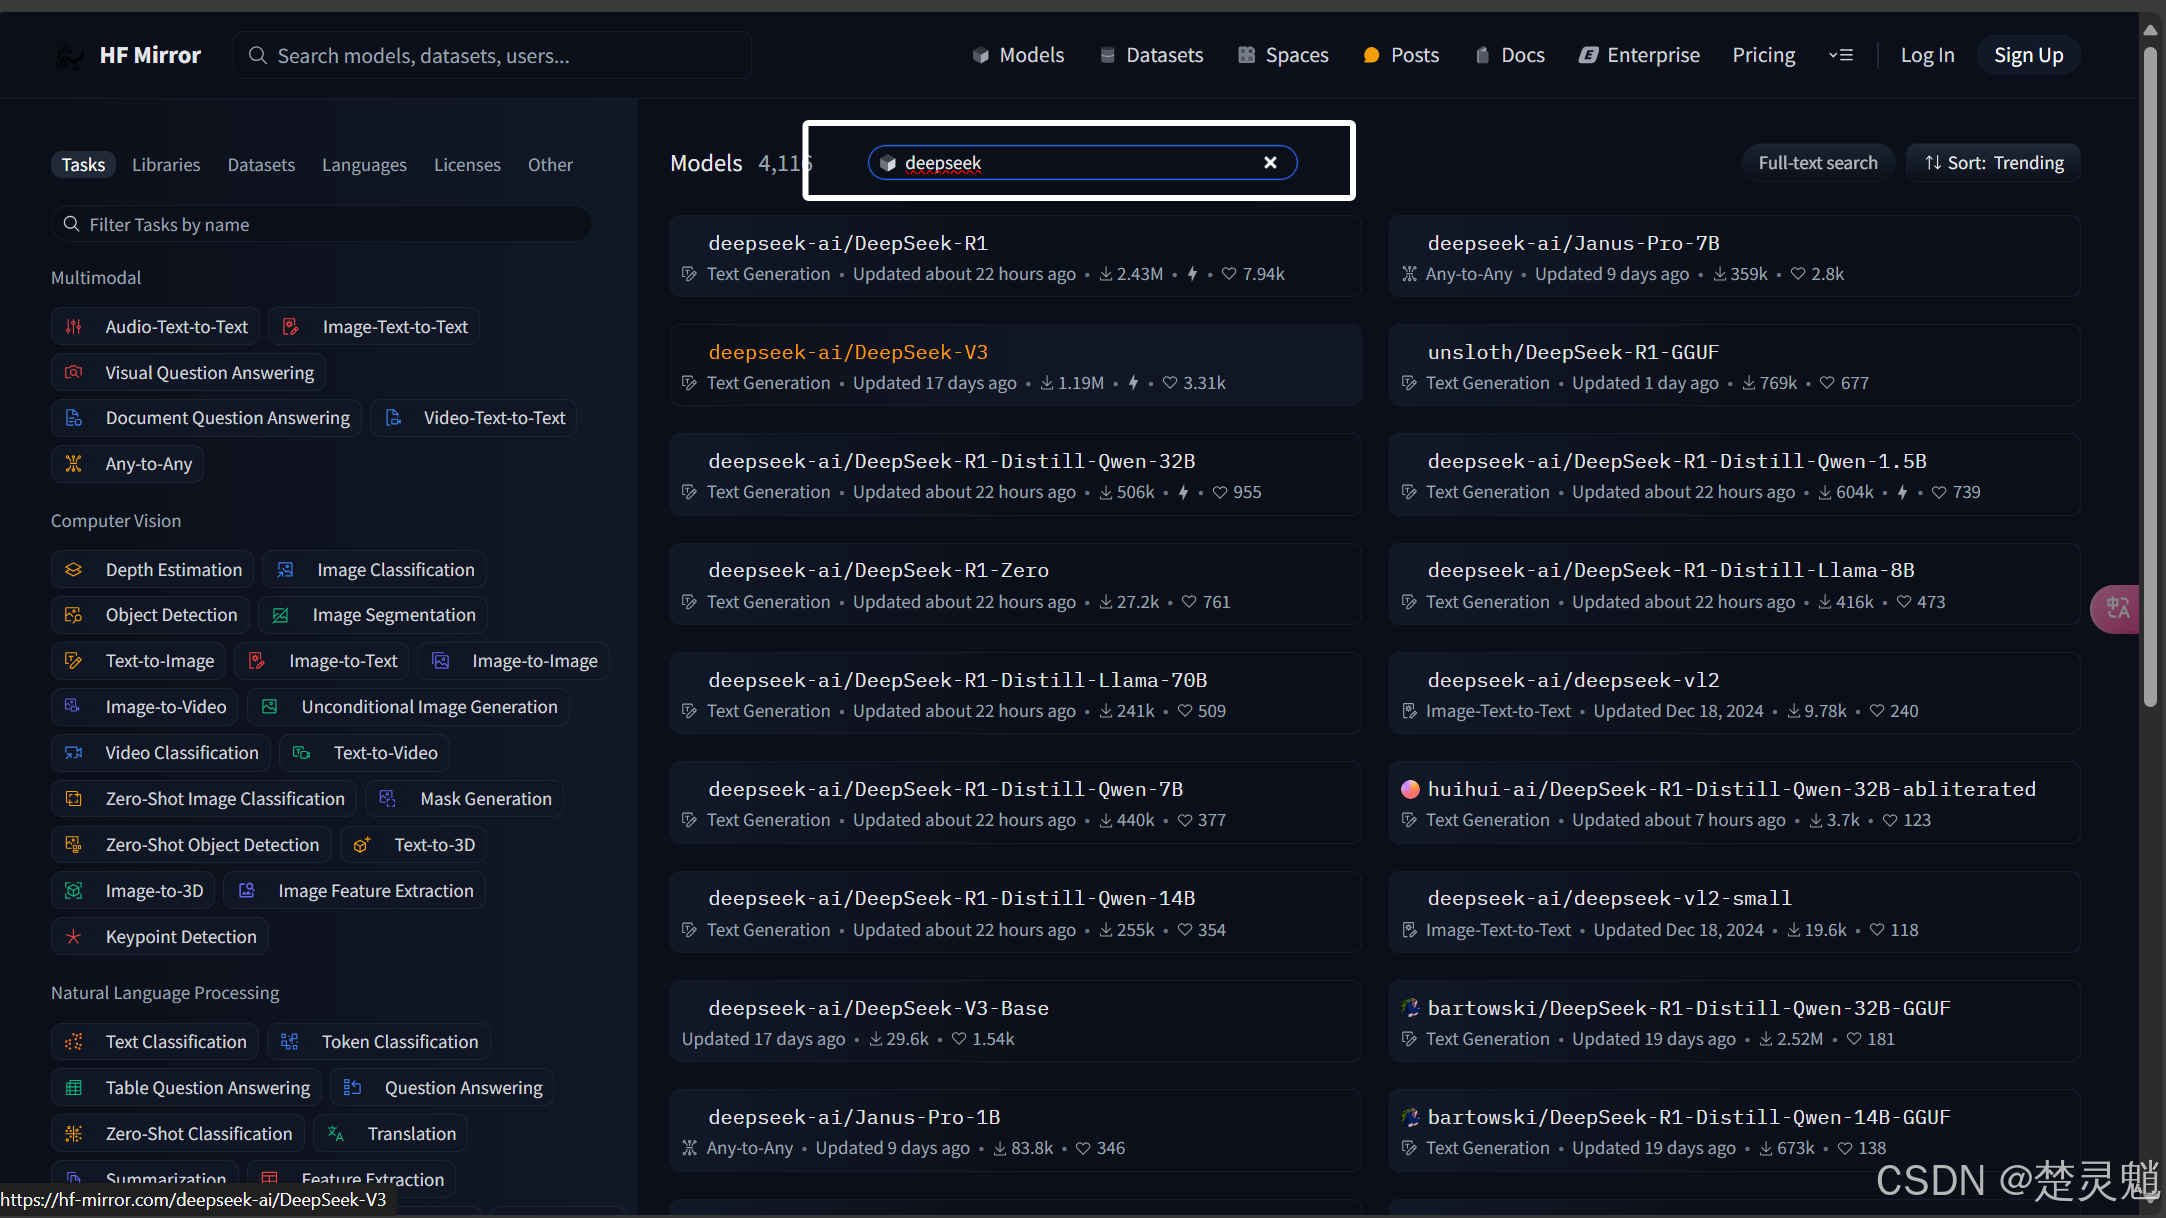Toggle the Translation task filter
This screenshot has height=1218, width=2166.
pyautogui.click(x=391, y=1134)
